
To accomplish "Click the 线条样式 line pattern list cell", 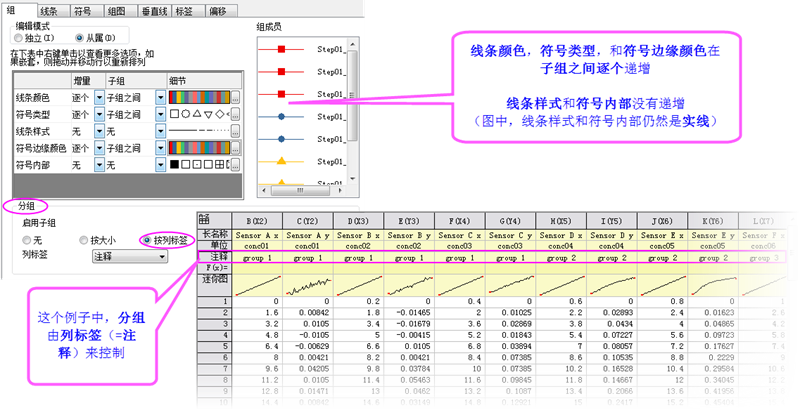I will point(199,131).
